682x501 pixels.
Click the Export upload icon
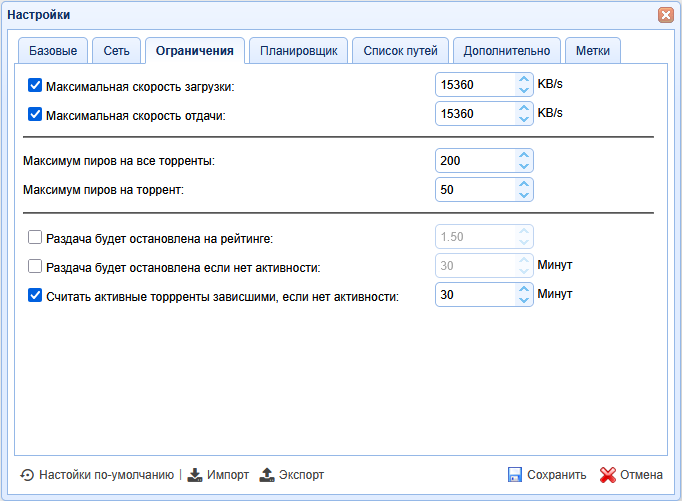[267, 475]
